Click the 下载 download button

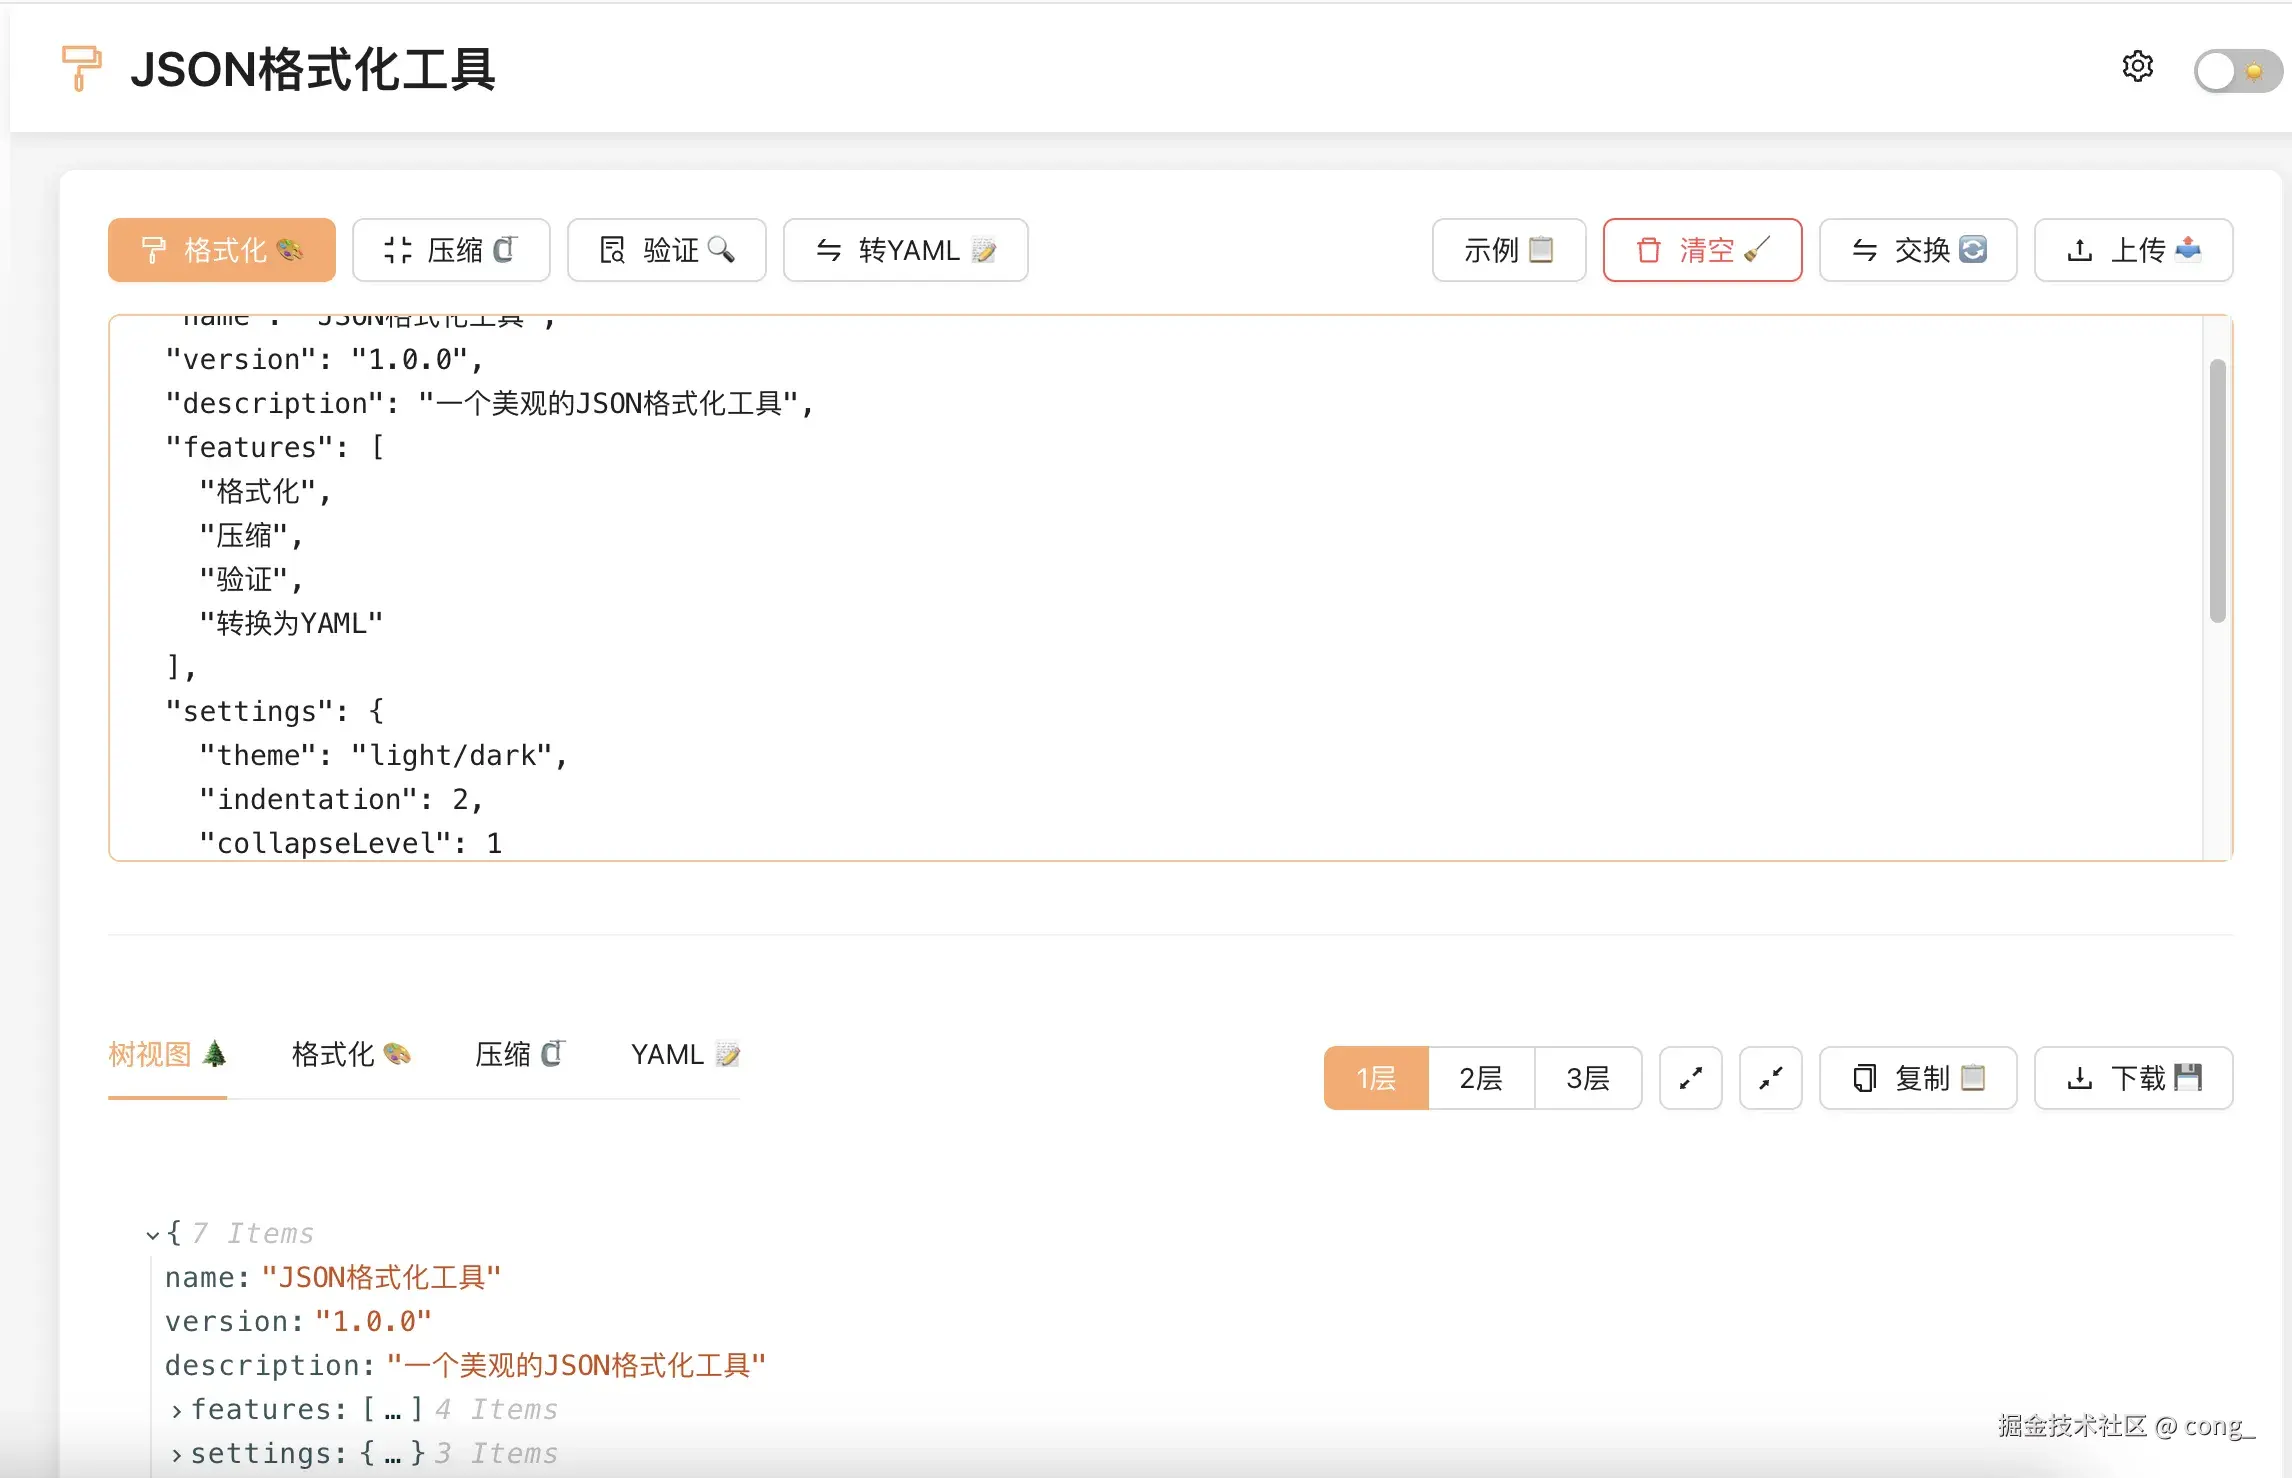pos(2133,1078)
